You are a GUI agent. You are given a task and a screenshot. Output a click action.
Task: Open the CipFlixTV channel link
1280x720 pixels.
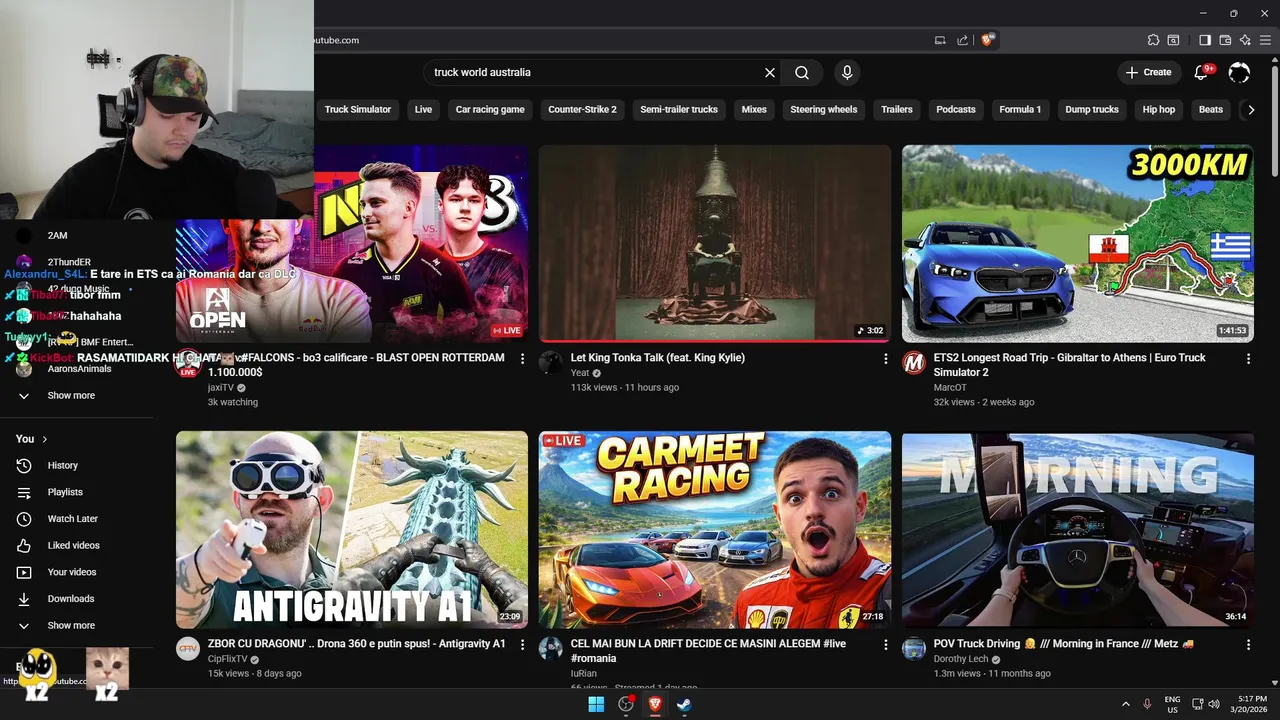[x=227, y=659]
